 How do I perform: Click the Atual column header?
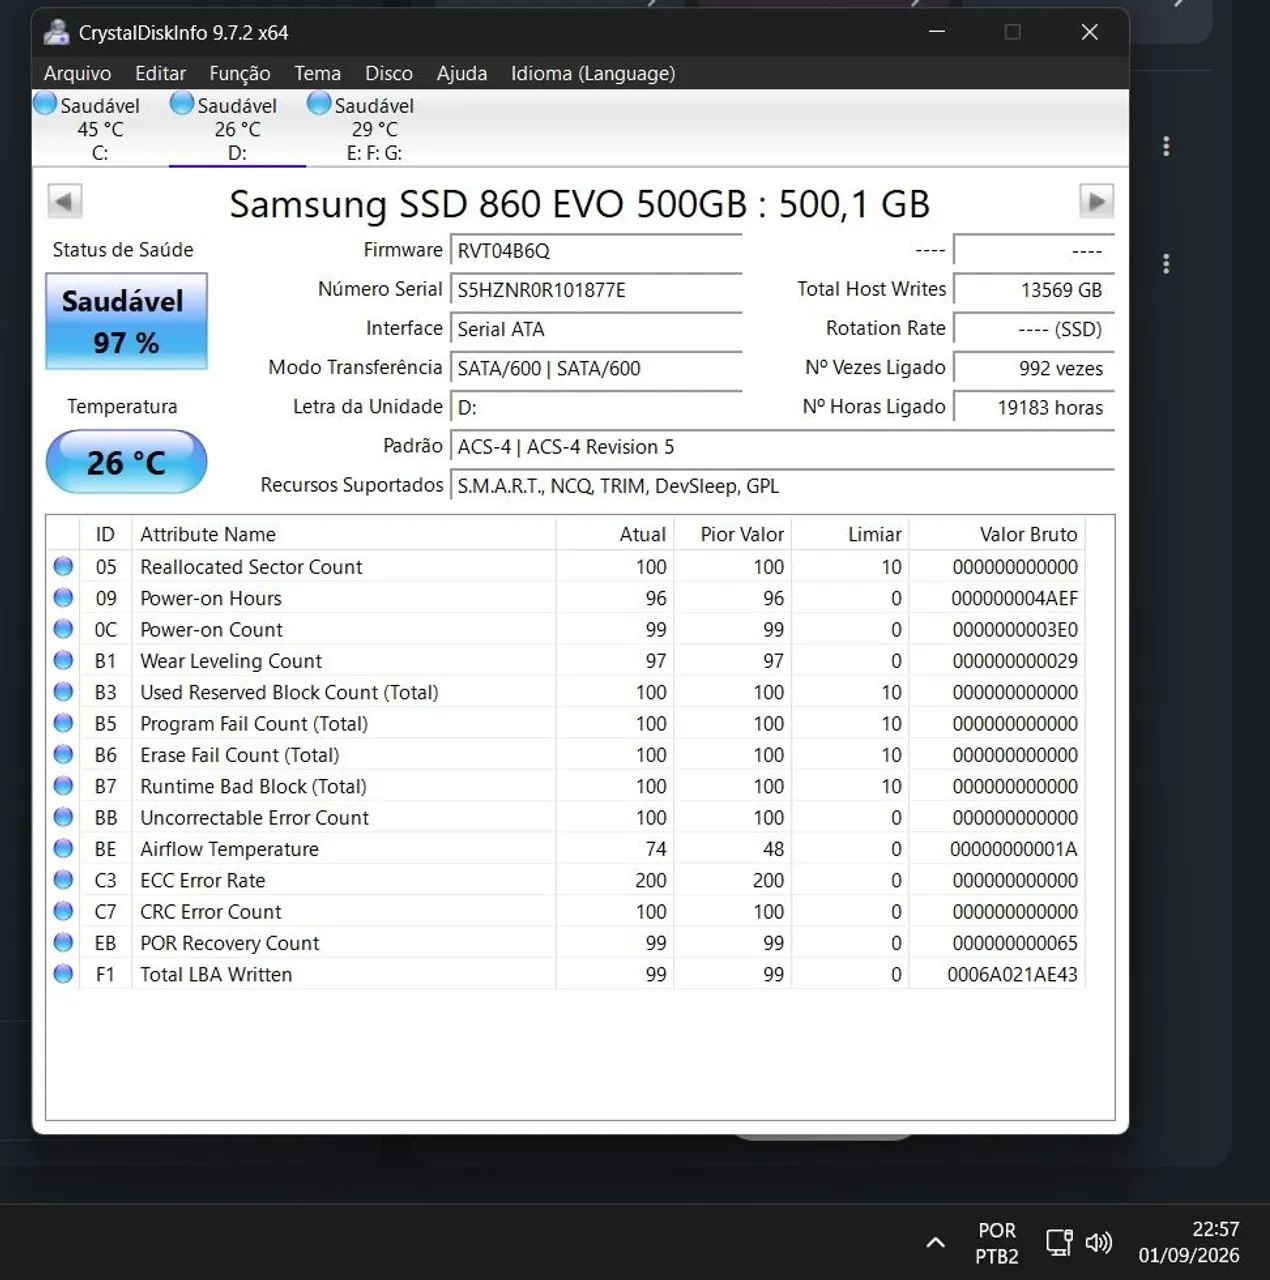click(x=615, y=534)
